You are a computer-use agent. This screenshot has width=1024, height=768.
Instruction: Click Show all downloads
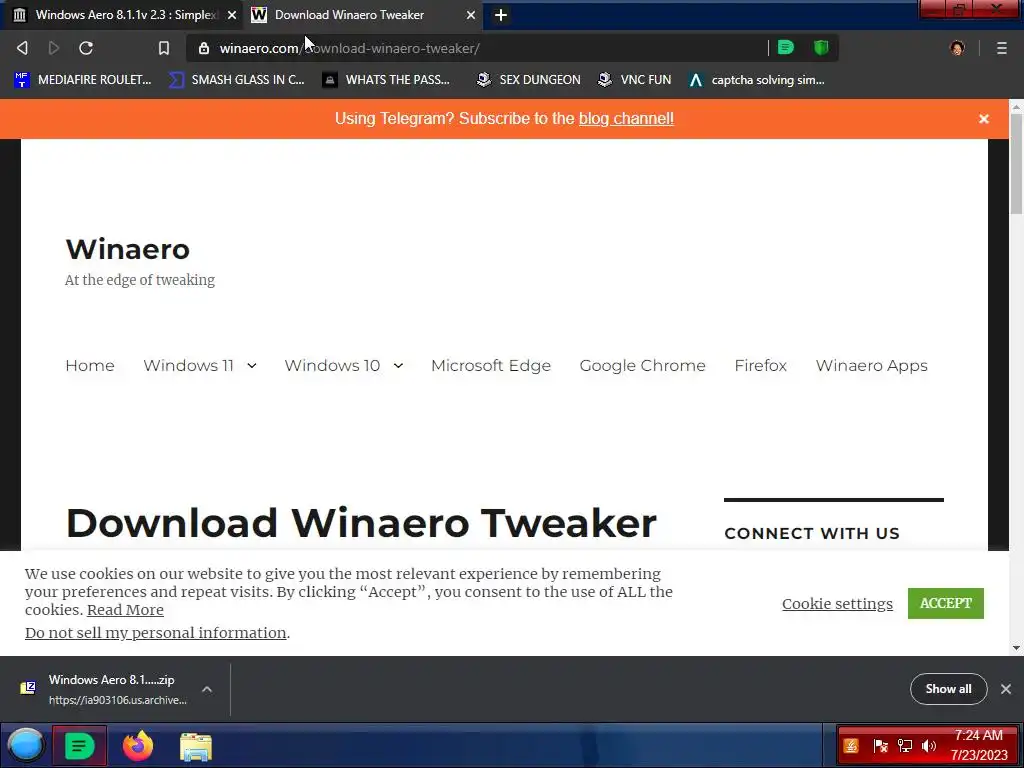948,689
